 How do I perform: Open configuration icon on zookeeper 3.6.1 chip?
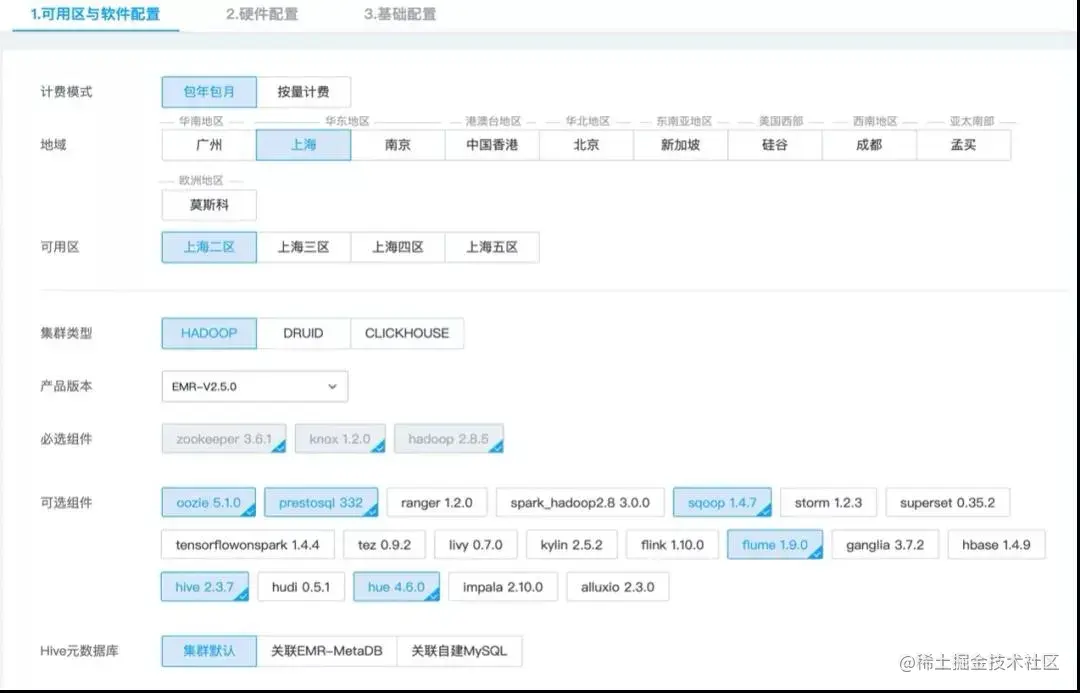click(x=280, y=446)
